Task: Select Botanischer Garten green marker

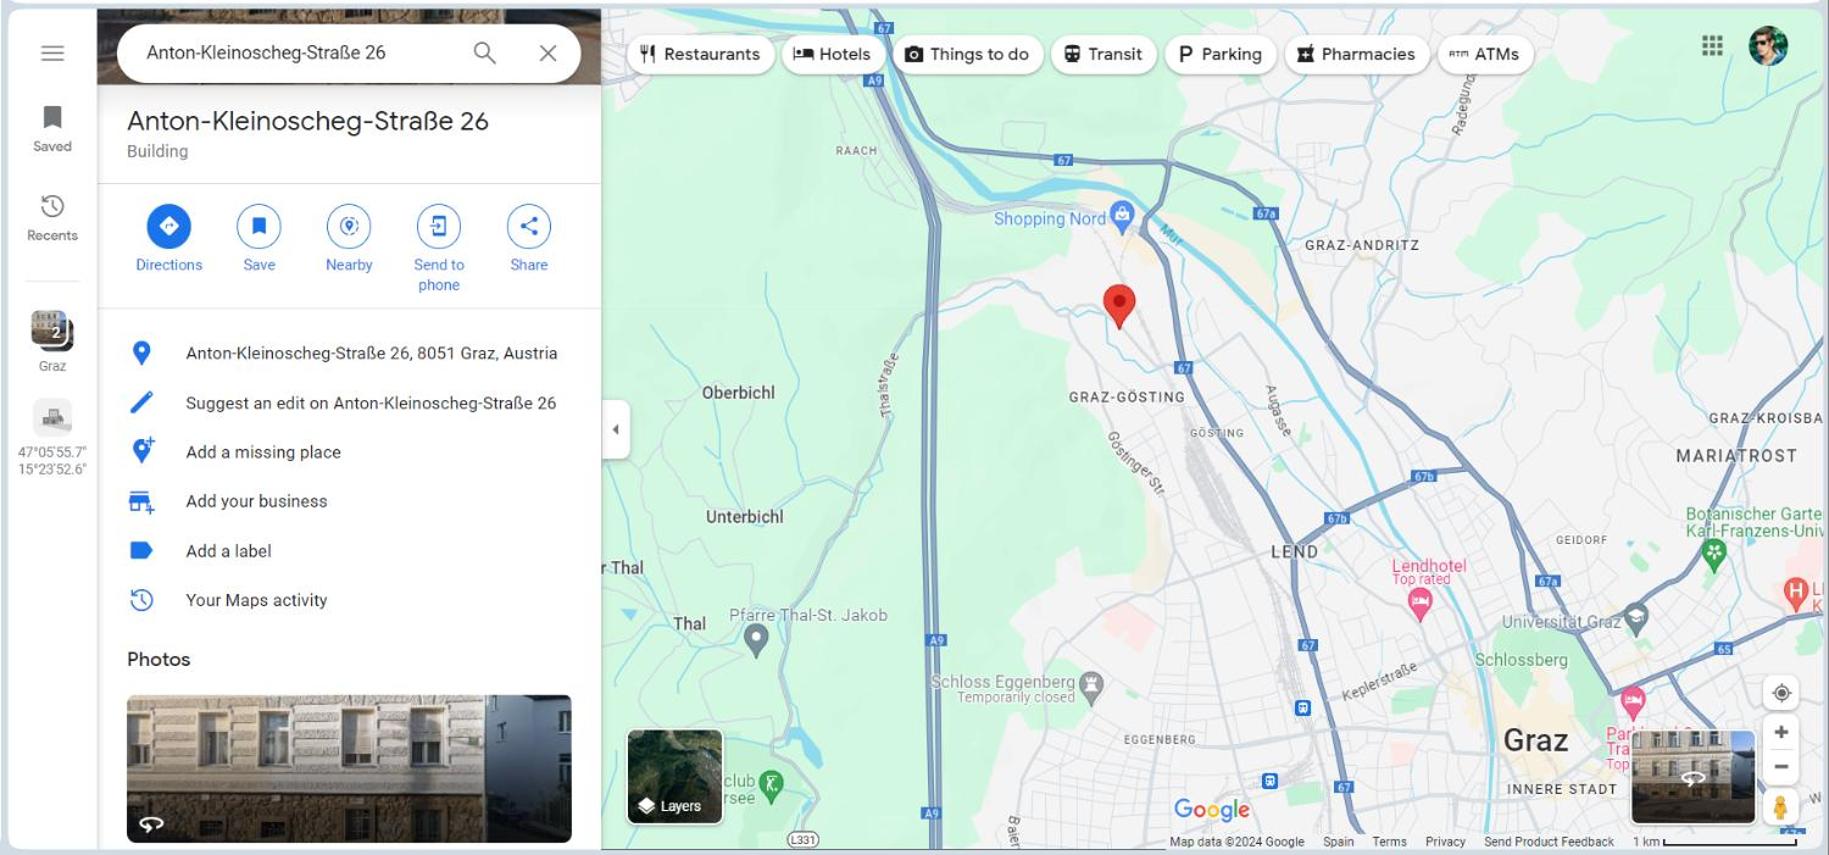Action: coord(1714,554)
